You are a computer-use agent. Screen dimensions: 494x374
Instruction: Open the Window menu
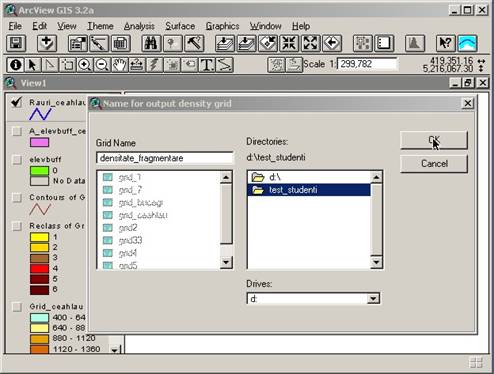tap(266, 26)
